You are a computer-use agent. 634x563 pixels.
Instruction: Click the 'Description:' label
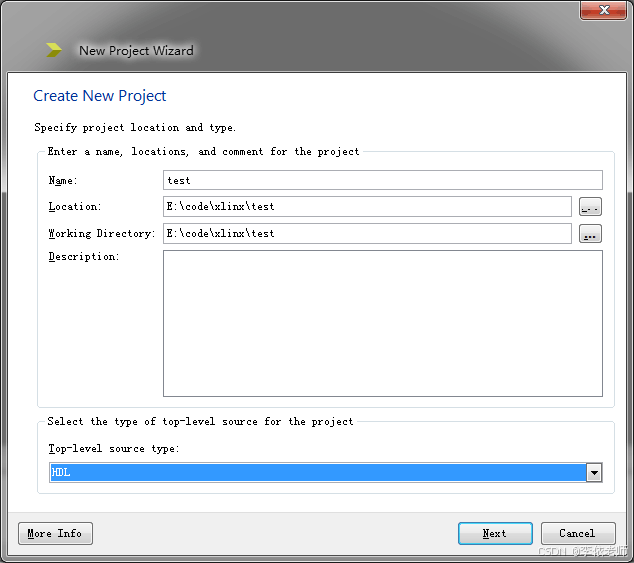(84, 256)
